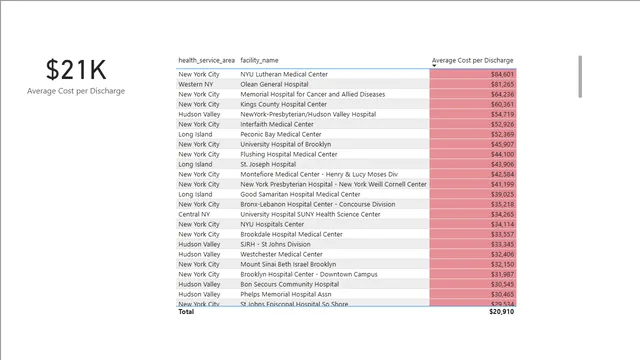This screenshot has height=360, width=640.
Task: Click the $34,114 cost value
Action: [502, 224]
